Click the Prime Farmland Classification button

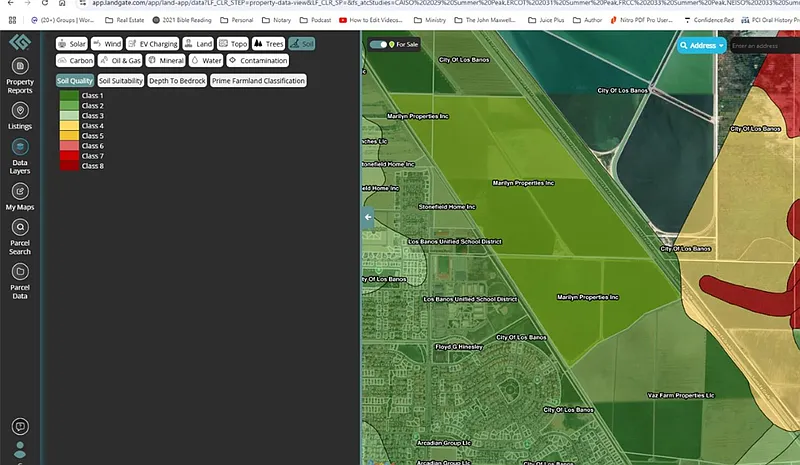(258, 80)
